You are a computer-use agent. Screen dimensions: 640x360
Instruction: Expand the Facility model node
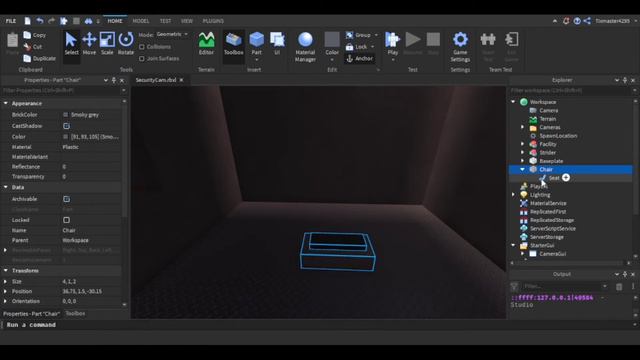point(522,144)
